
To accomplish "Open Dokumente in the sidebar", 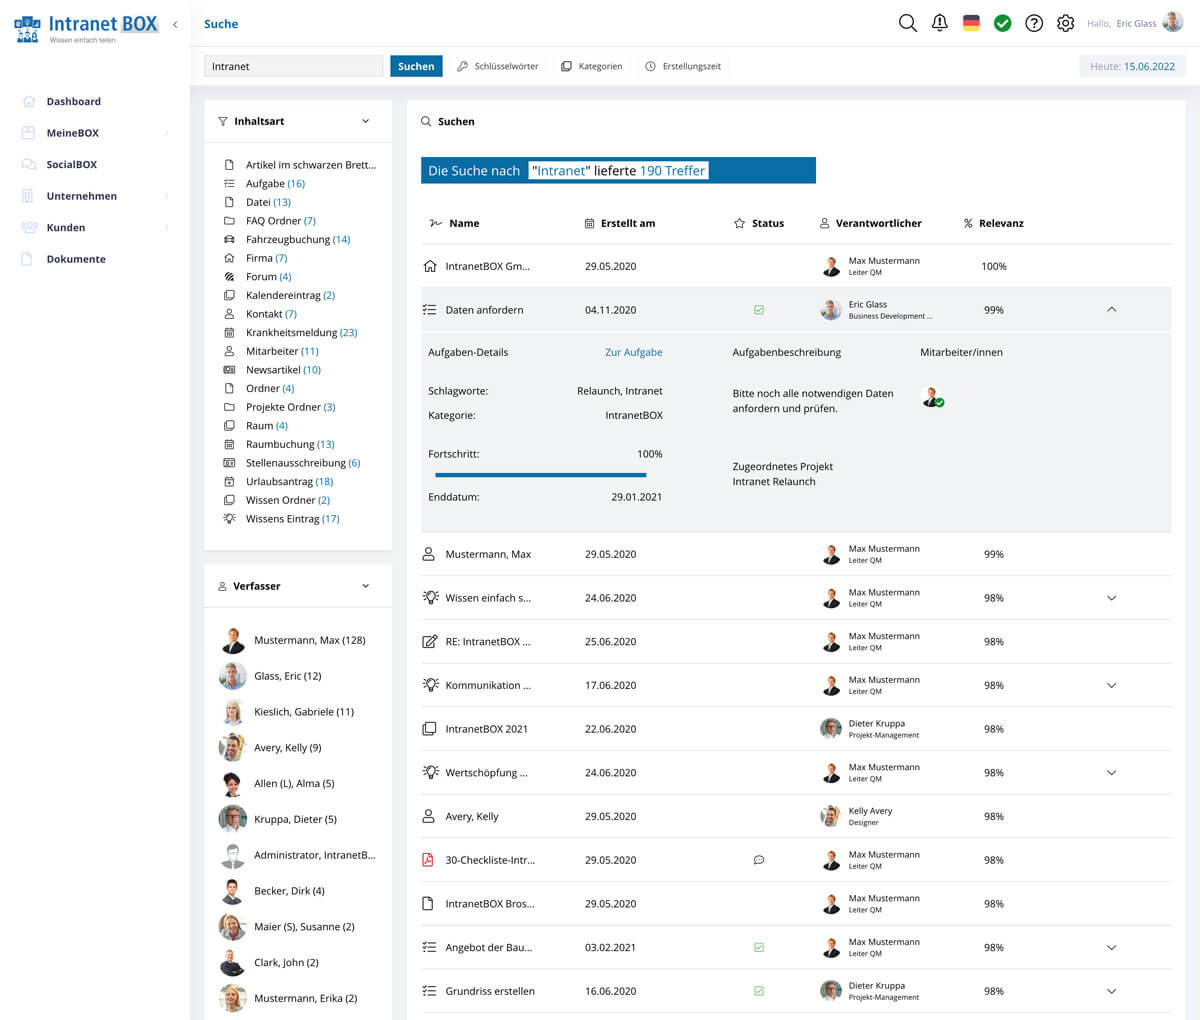I will tap(76, 259).
